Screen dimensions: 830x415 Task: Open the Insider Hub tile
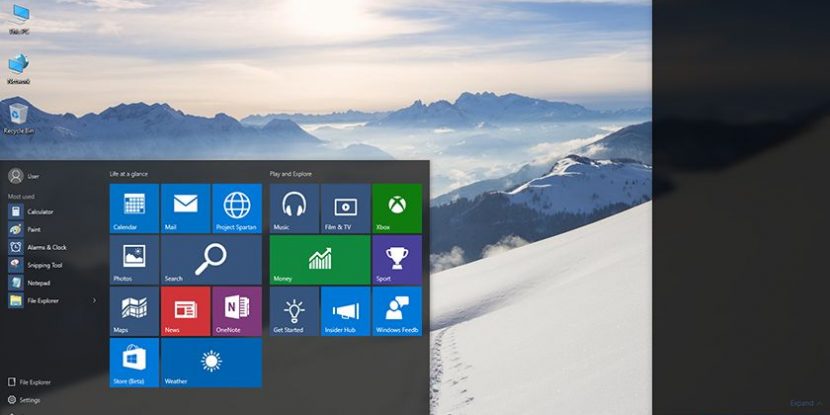coord(345,311)
